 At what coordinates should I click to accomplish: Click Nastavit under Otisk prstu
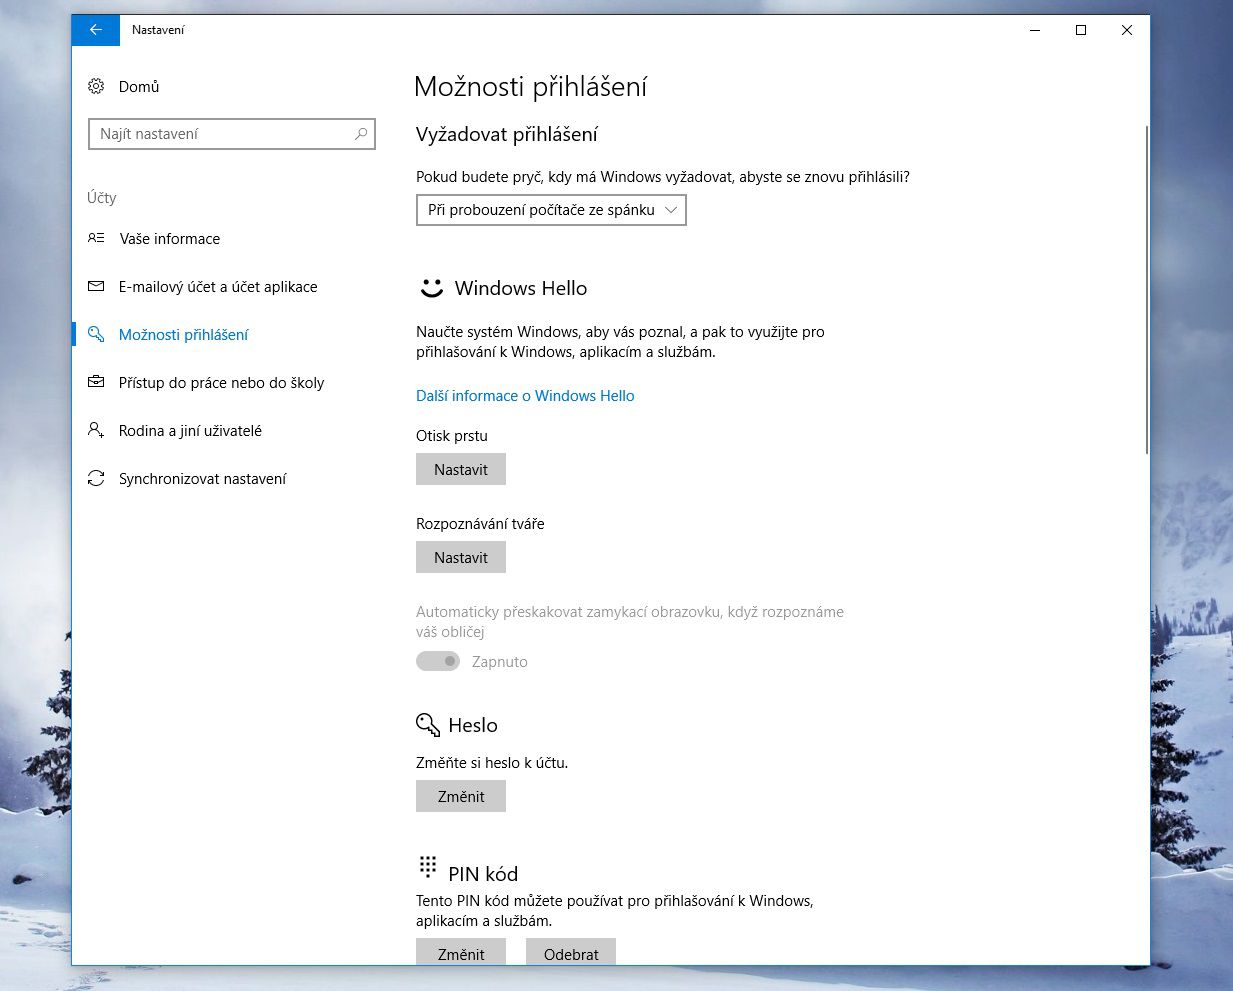[x=461, y=469]
